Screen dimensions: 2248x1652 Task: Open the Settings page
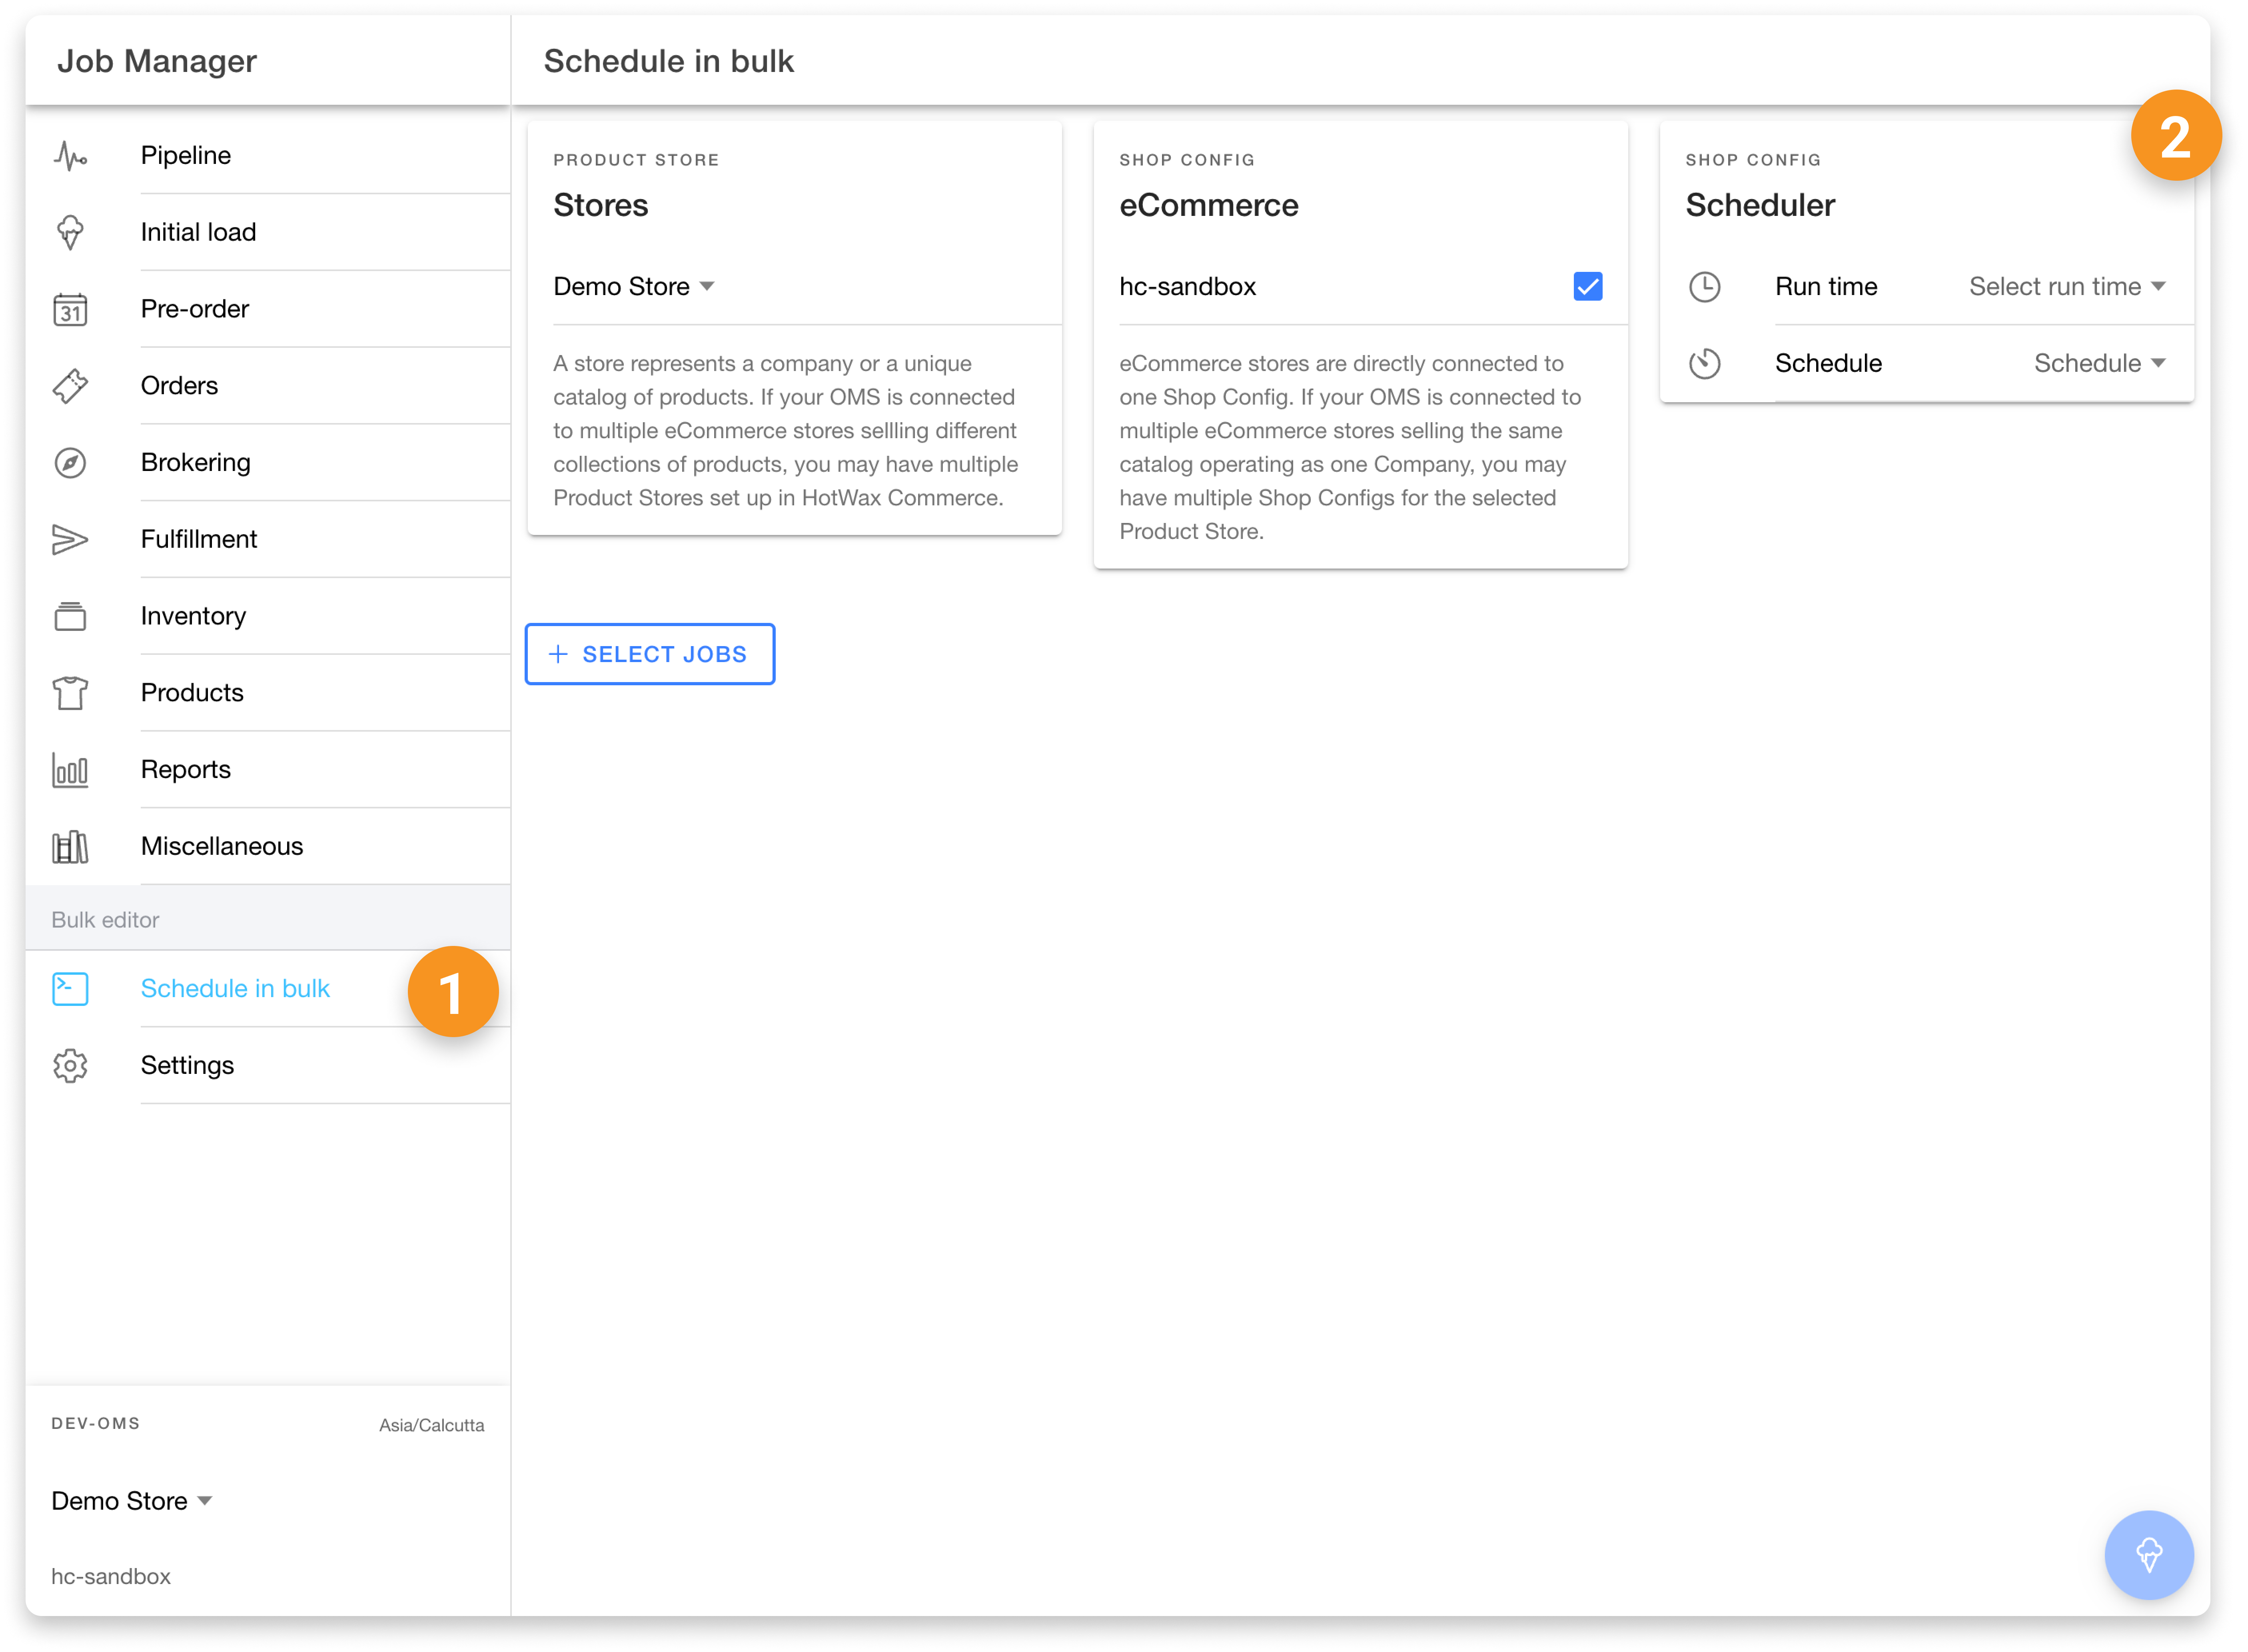(x=187, y=1066)
